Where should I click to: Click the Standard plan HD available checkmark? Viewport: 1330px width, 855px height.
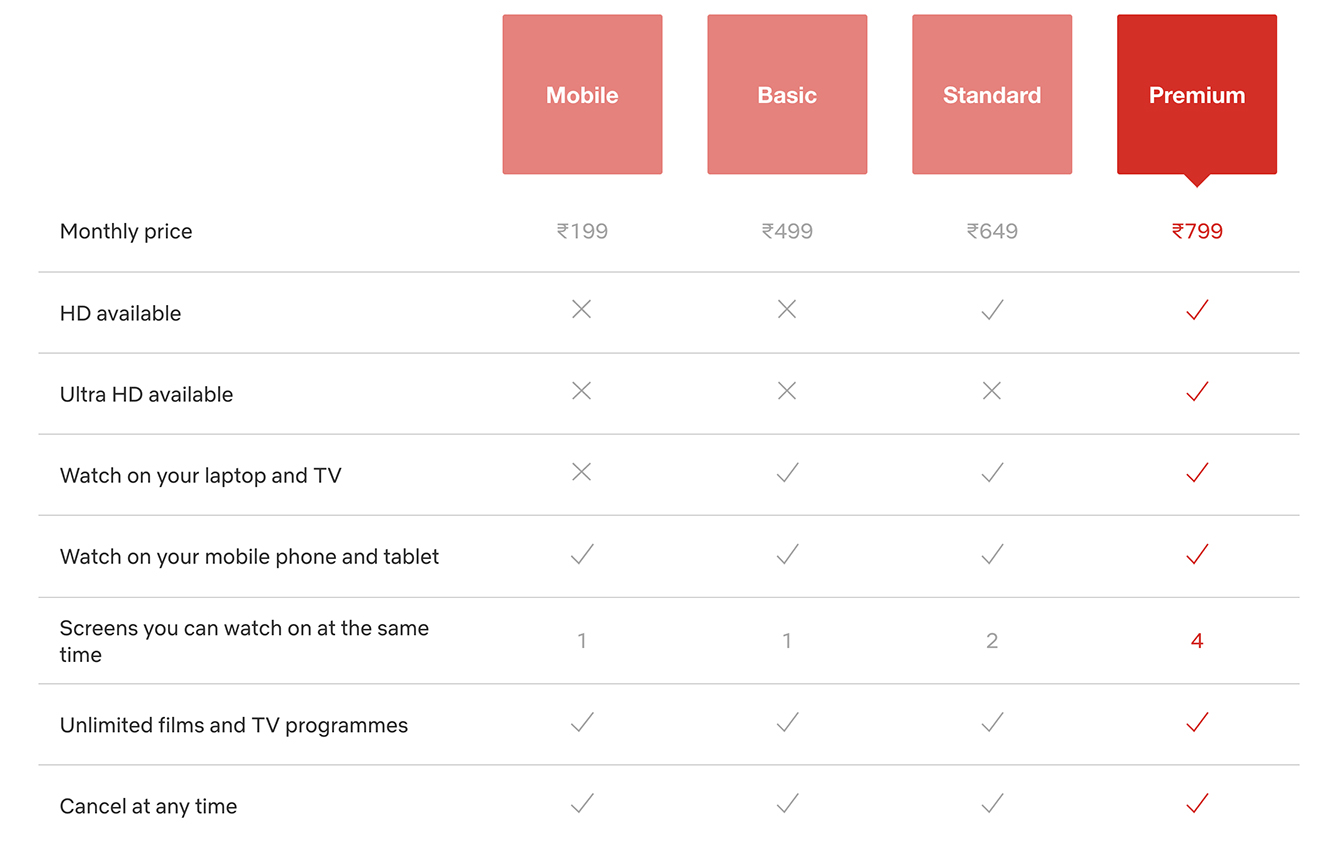(x=992, y=310)
